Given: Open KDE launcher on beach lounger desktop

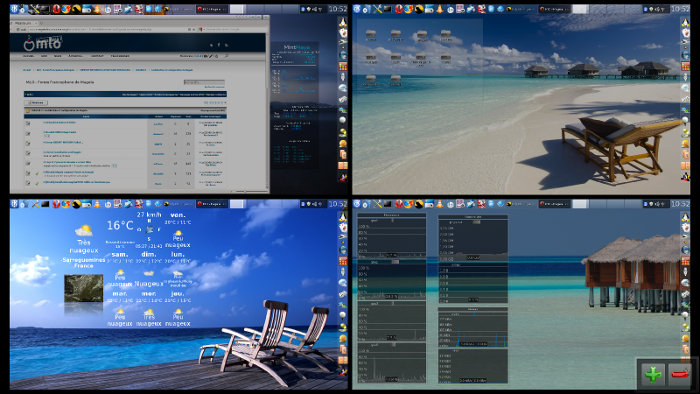Looking at the screenshot, I should (x=357, y=9).
